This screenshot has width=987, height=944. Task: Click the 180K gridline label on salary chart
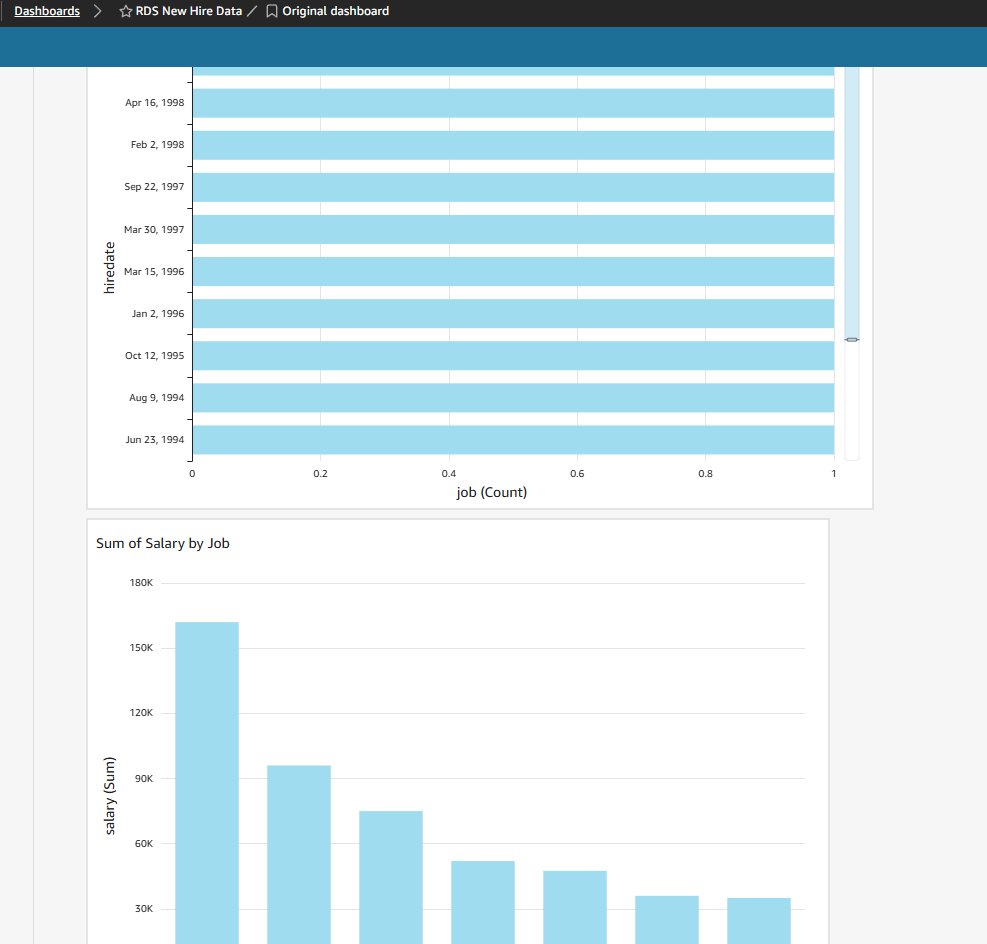pyautogui.click(x=141, y=582)
